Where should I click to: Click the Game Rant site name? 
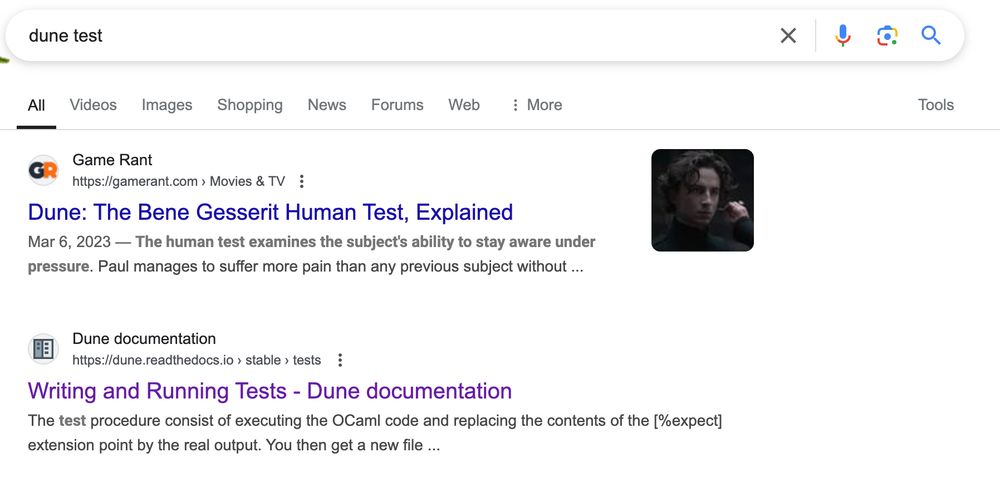112,160
